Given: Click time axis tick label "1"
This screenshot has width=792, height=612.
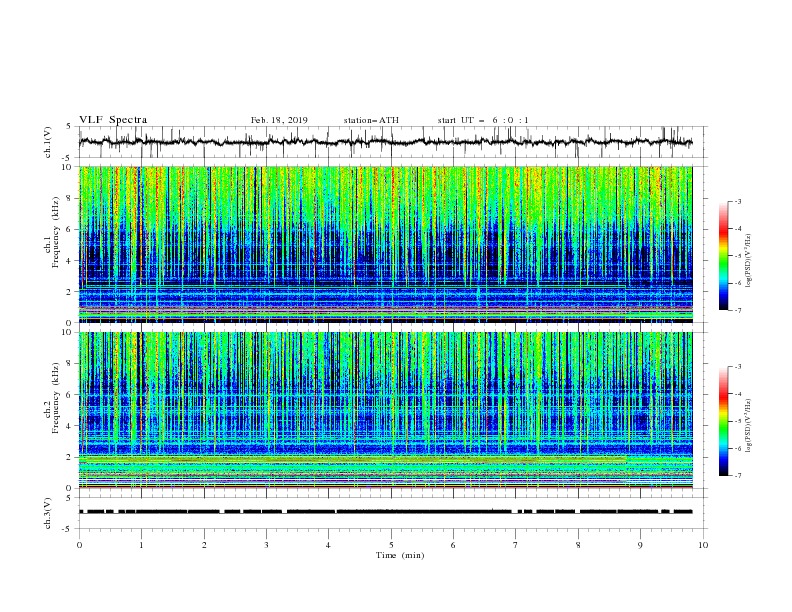Looking at the screenshot, I should pyautogui.click(x=141, y=545).
